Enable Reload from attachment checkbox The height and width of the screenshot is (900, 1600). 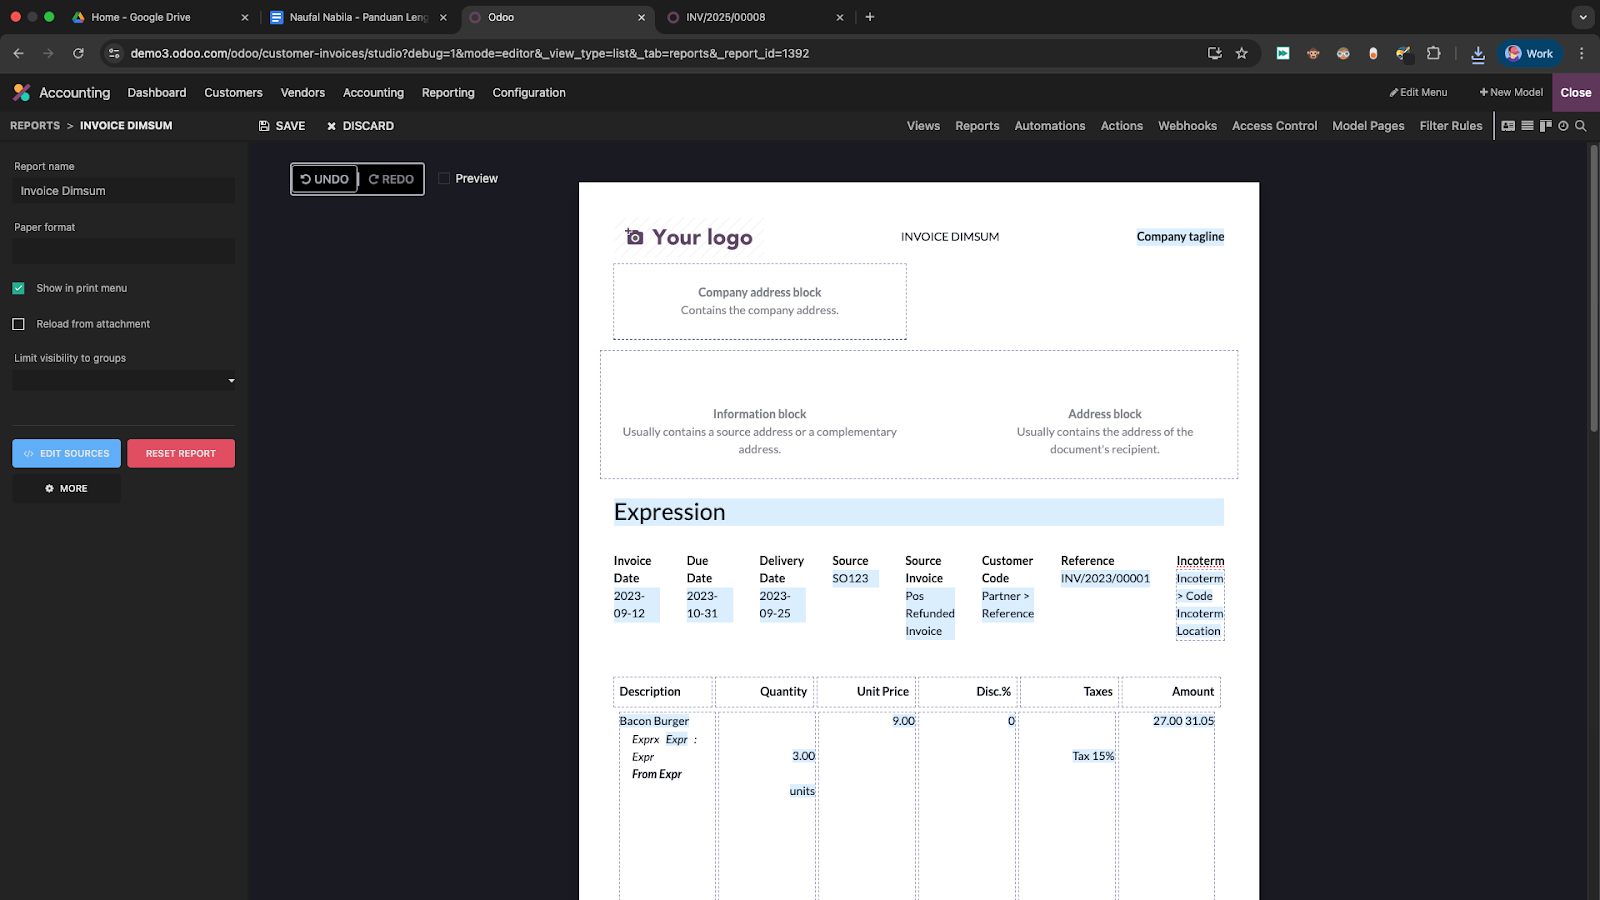[18, 324]
